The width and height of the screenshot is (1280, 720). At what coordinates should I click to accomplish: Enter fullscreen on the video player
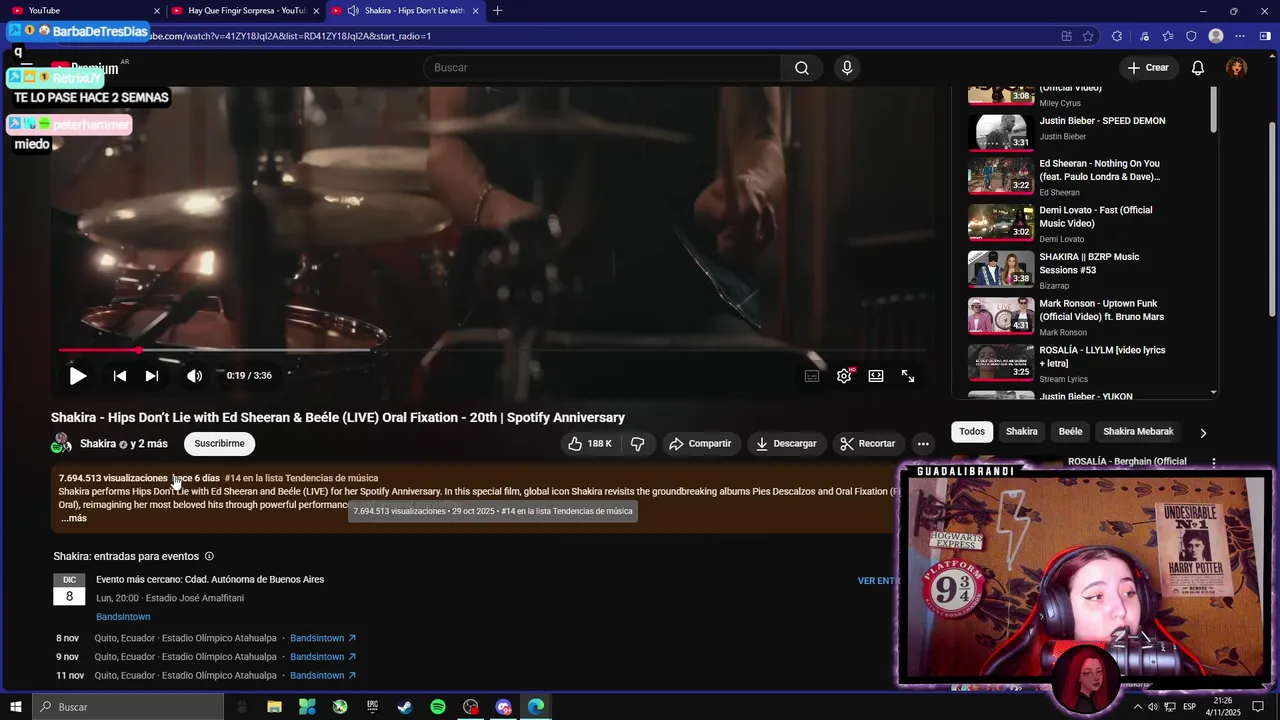click(x=908, y=376)
